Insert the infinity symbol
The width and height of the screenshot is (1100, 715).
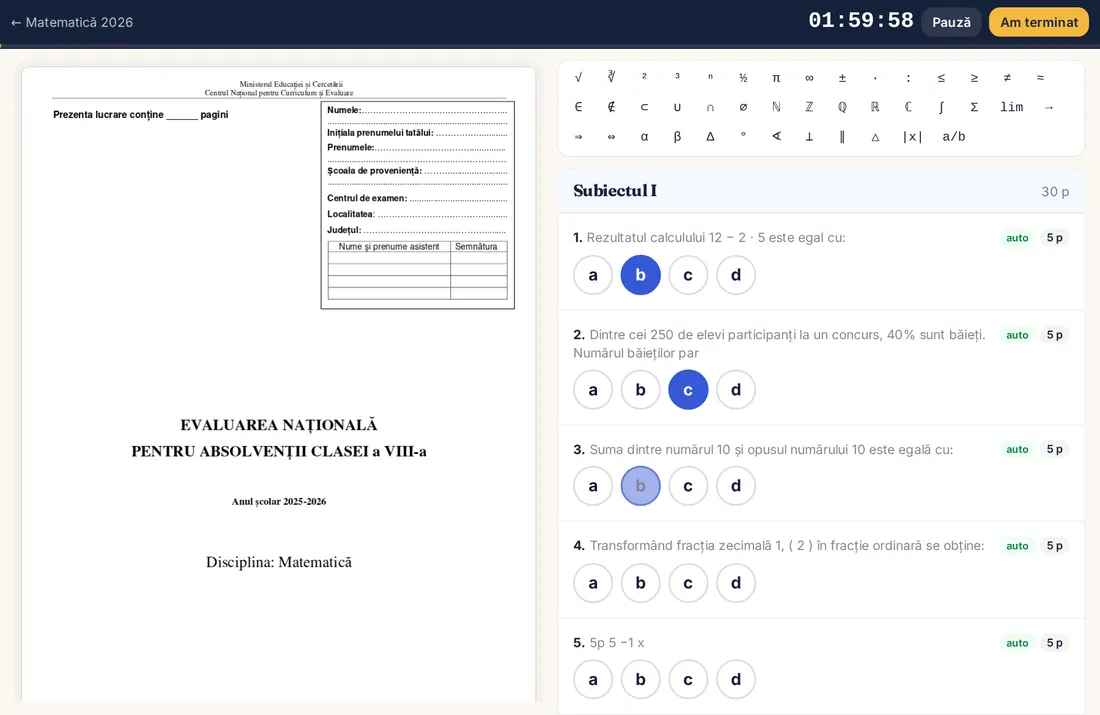click(x=809, y=77)
